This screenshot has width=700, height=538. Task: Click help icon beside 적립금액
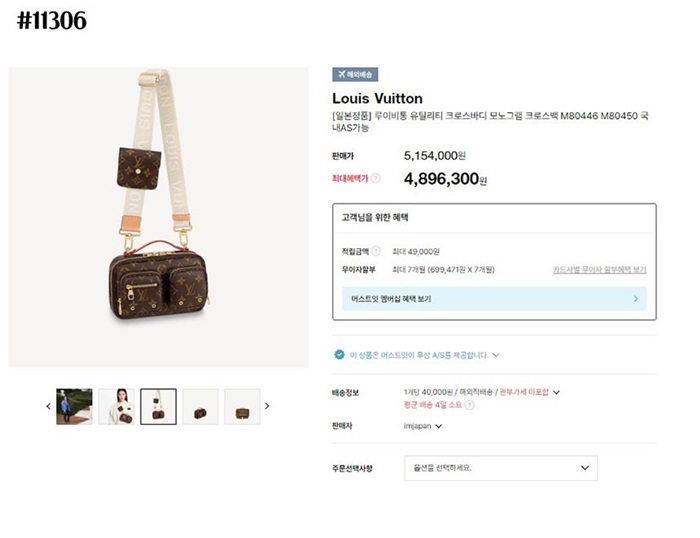(x=377, y=251)
